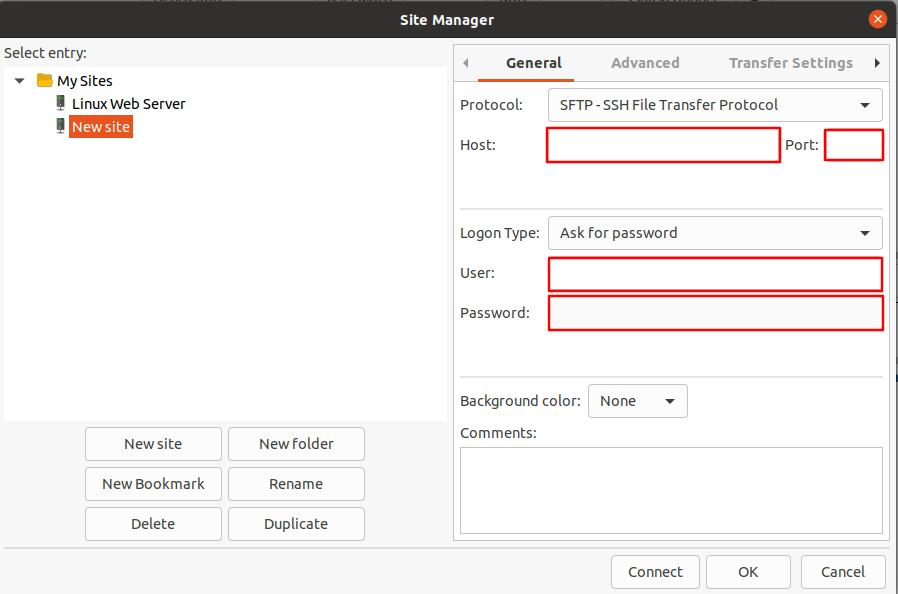898x594 pixels.
Task: Click the New Bookmark button
Action: [x=153, y=484]
